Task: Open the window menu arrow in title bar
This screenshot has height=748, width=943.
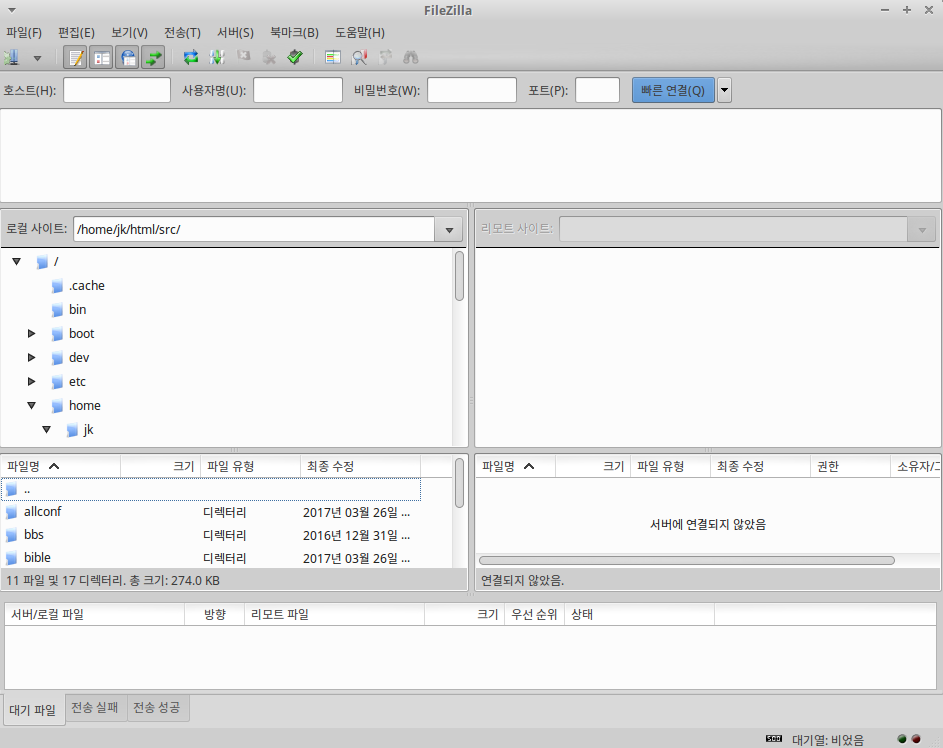Action: pos(12,10)
